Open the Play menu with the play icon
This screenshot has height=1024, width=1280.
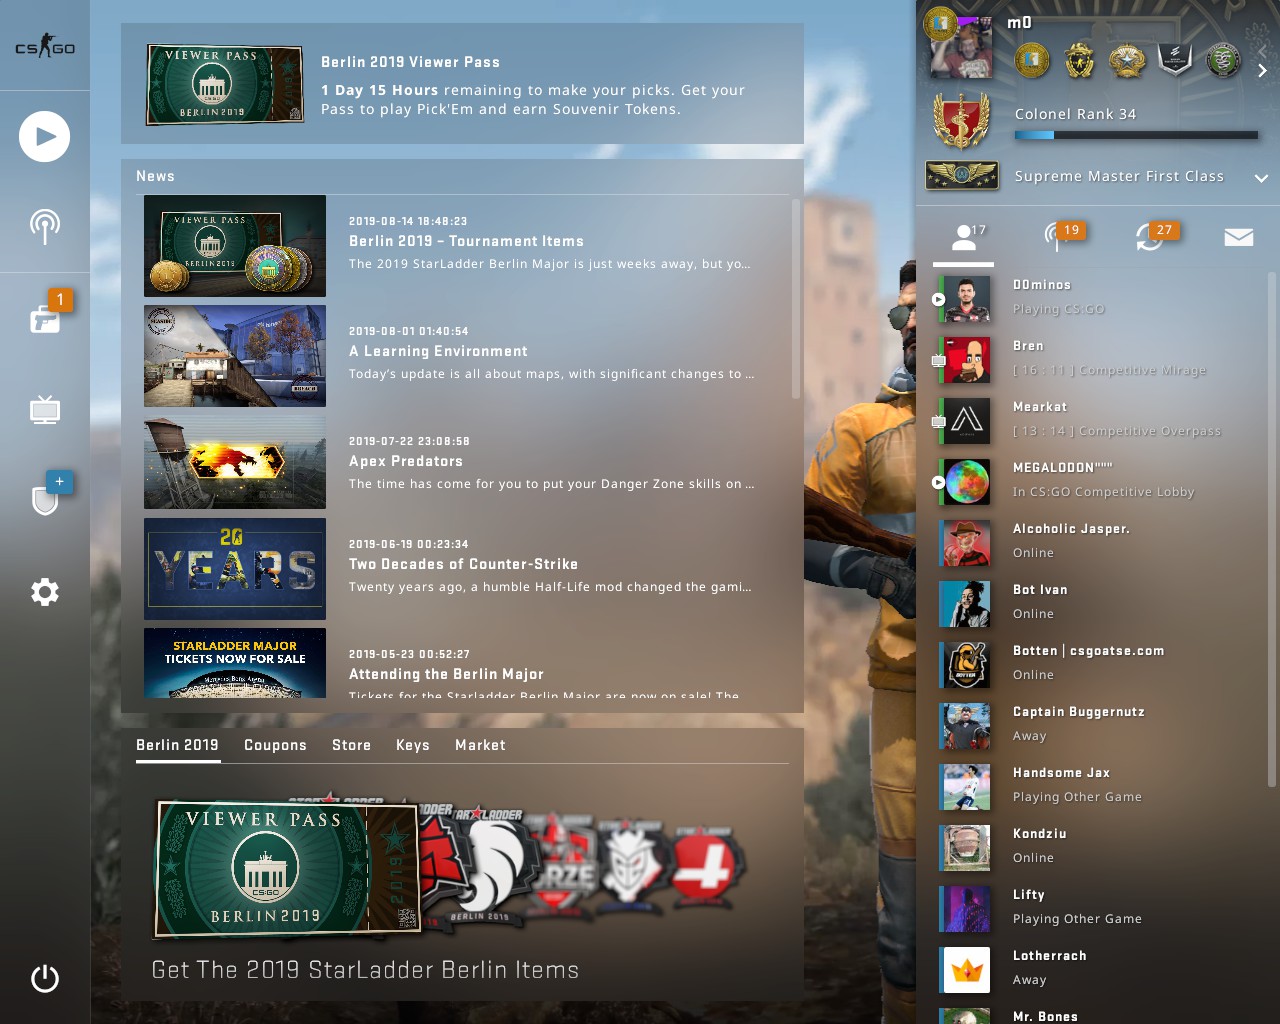click(x=45, y=137)
